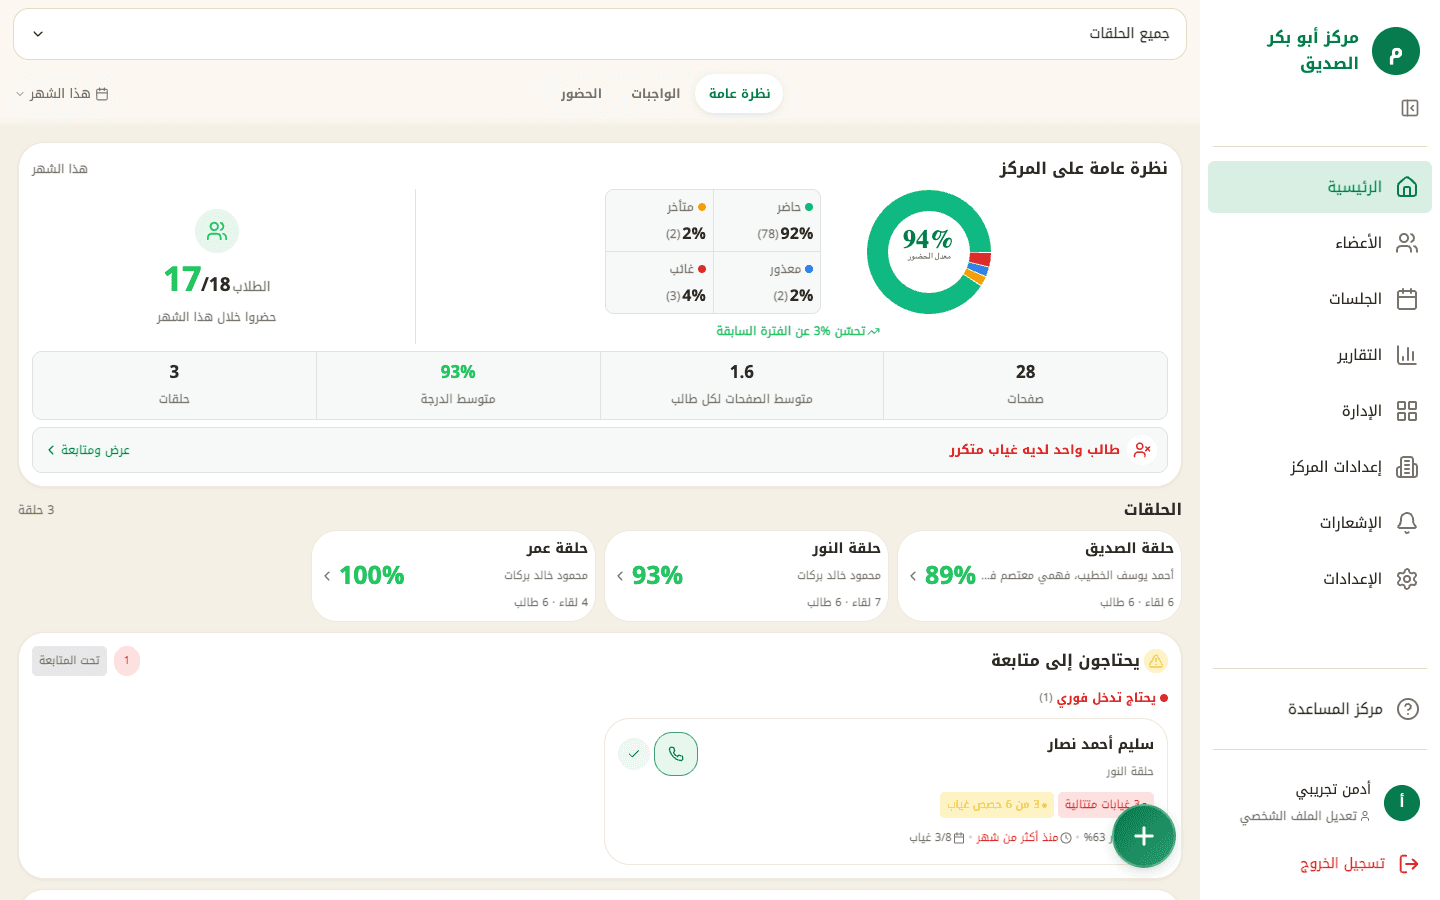Switch to نظرة عامة tab
The width and height of the screenshot is (1440, 900).
pyautogui.click(x=739, y=94)
